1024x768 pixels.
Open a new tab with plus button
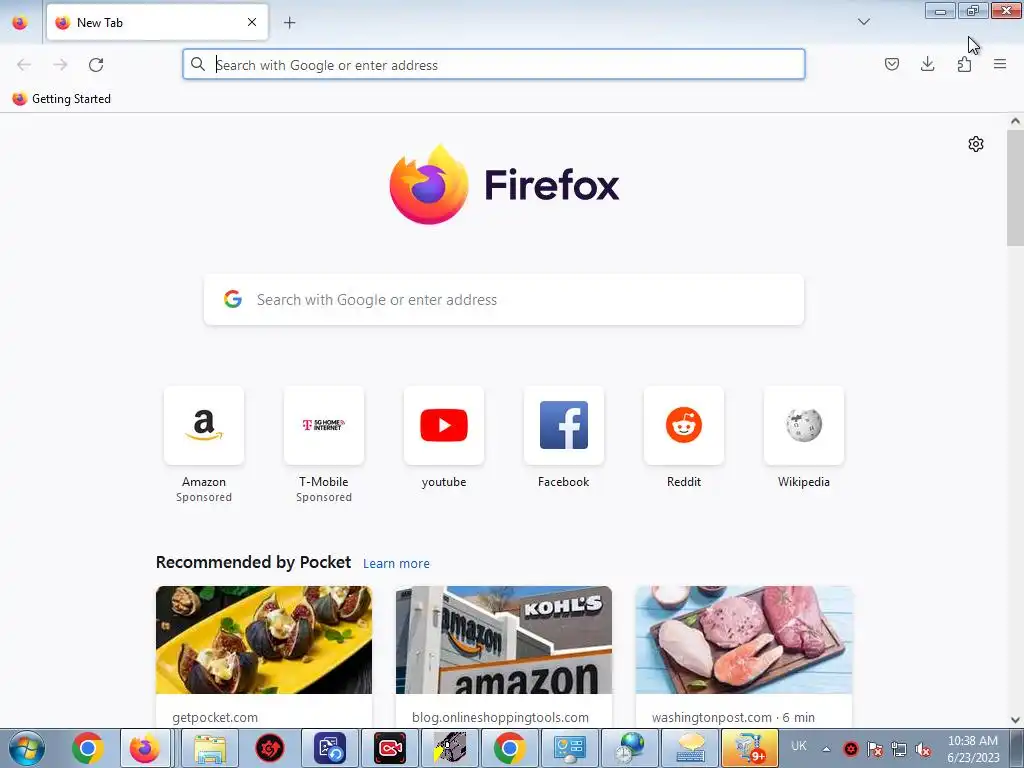(x=289, y=22)
